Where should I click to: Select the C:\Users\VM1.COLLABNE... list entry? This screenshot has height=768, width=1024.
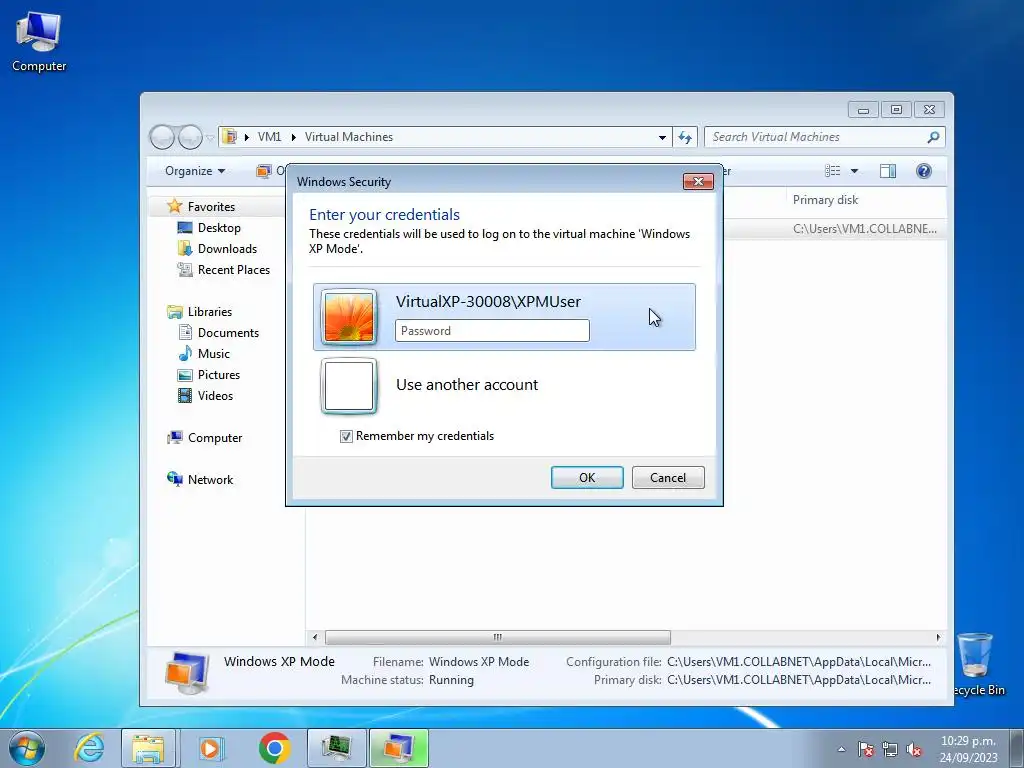click(x=865, y=229)
